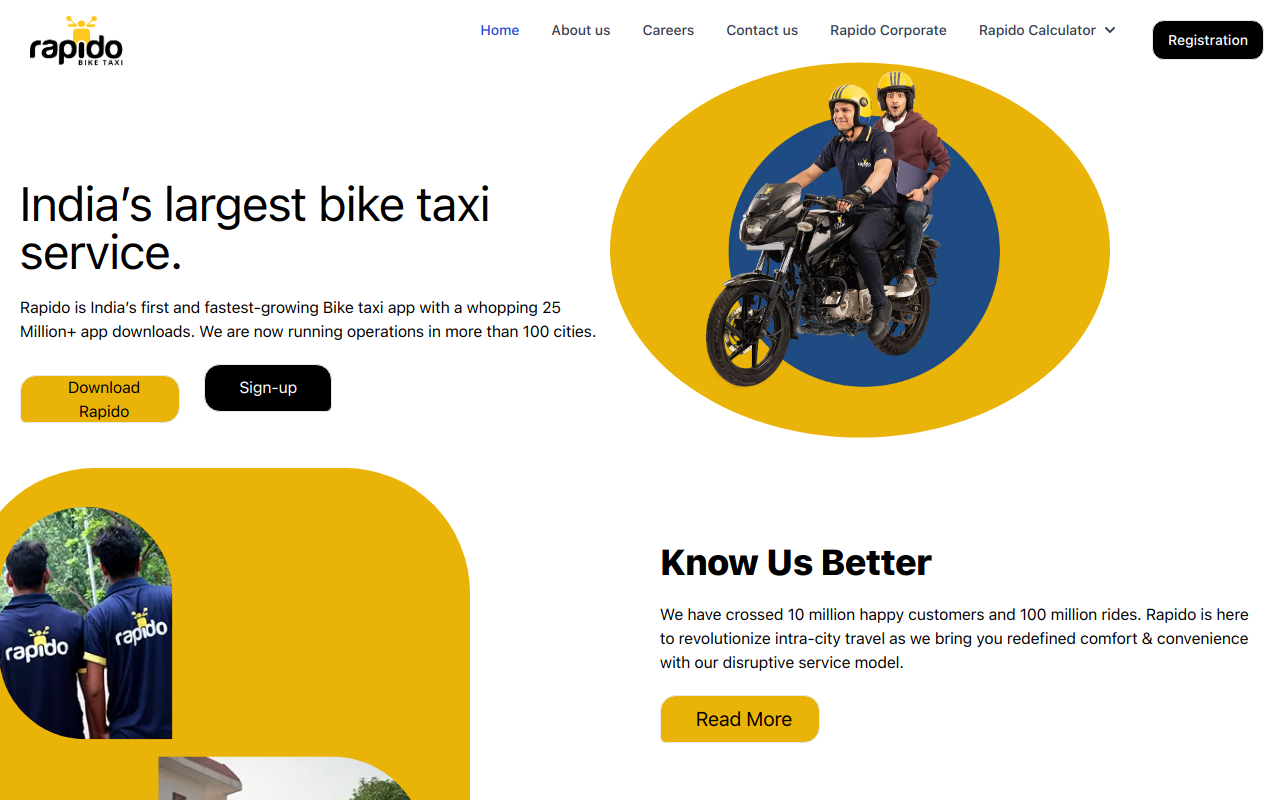Click the 25 Million+ downloads description text

[x=308, y=319]
